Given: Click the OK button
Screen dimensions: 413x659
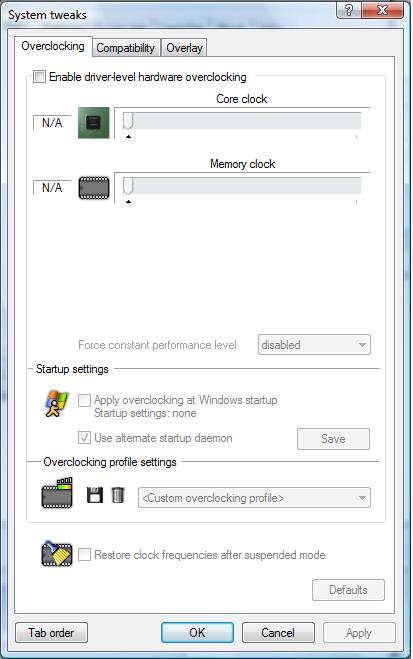Looking at the screenshot, I should coord(197,633).
